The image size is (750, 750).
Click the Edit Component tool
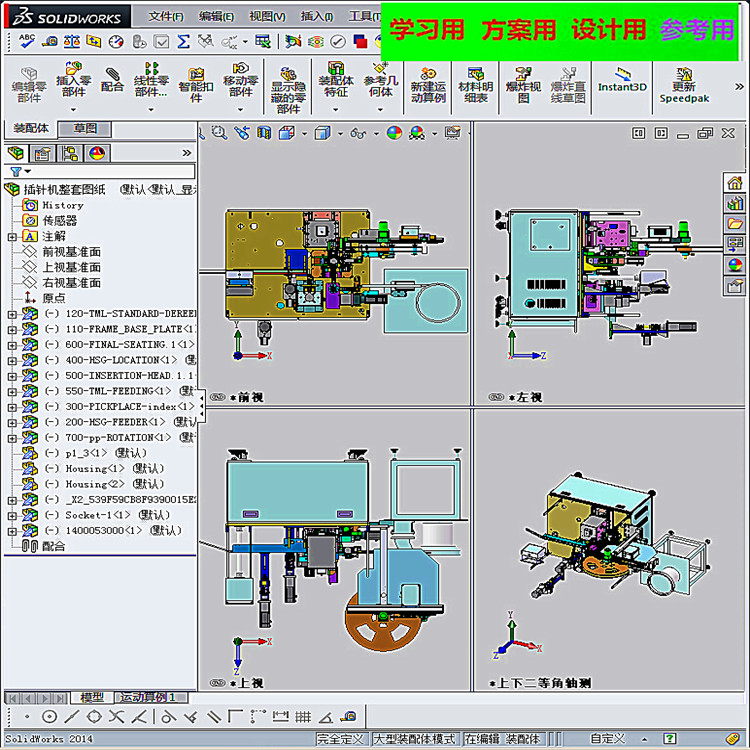(29, 86)
